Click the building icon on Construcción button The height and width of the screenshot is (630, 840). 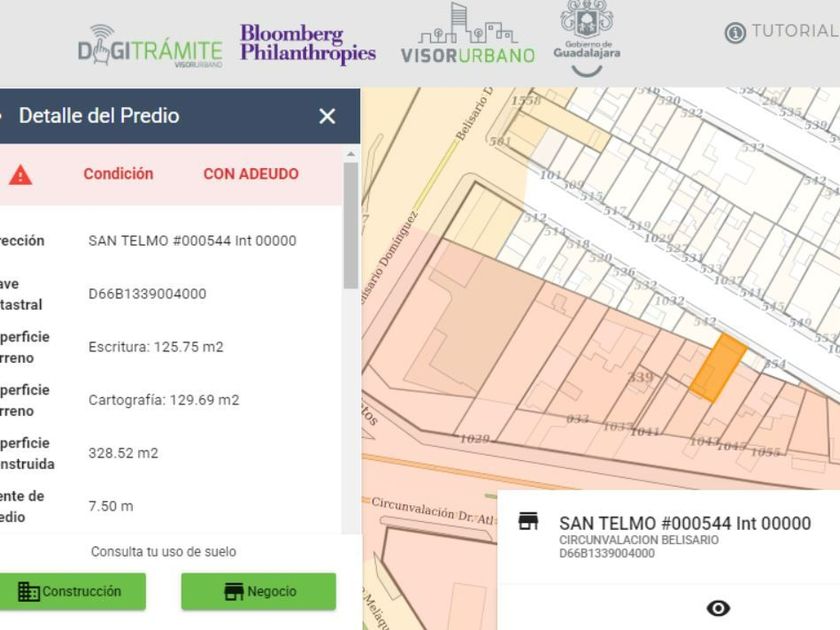click(29, 592)
